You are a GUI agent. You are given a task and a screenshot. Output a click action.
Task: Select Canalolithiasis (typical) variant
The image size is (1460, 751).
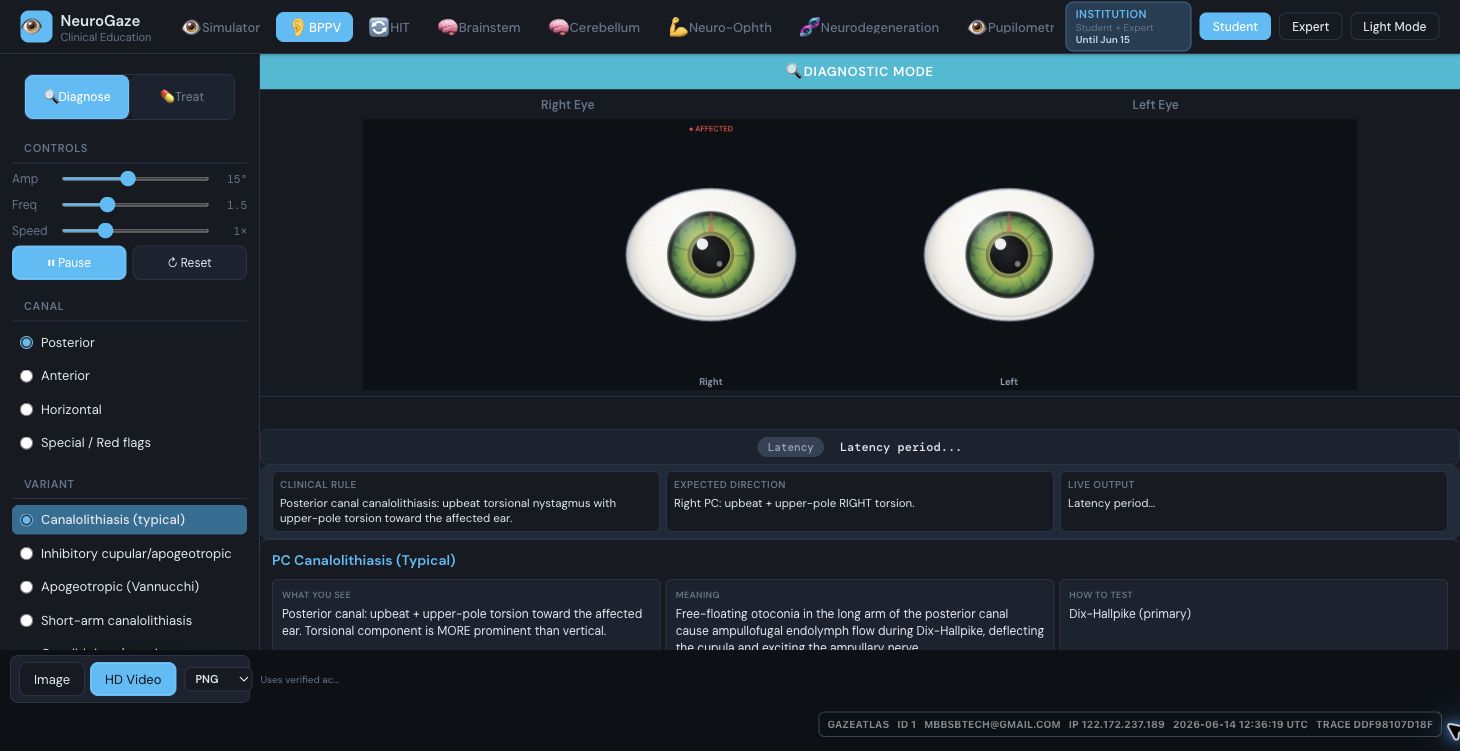click(129, 519)
